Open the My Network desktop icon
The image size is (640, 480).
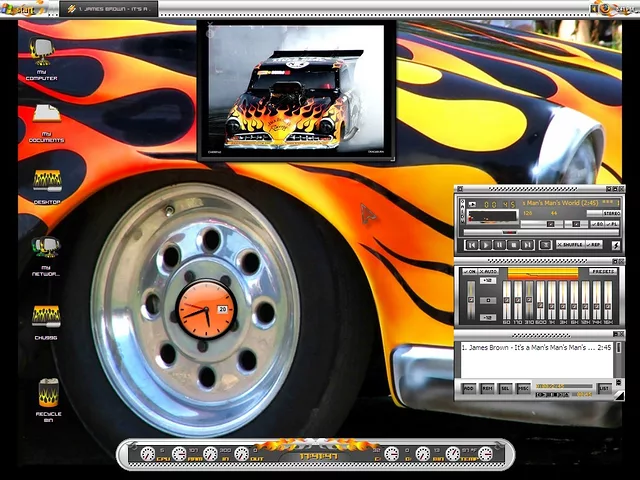click(46, 248)
